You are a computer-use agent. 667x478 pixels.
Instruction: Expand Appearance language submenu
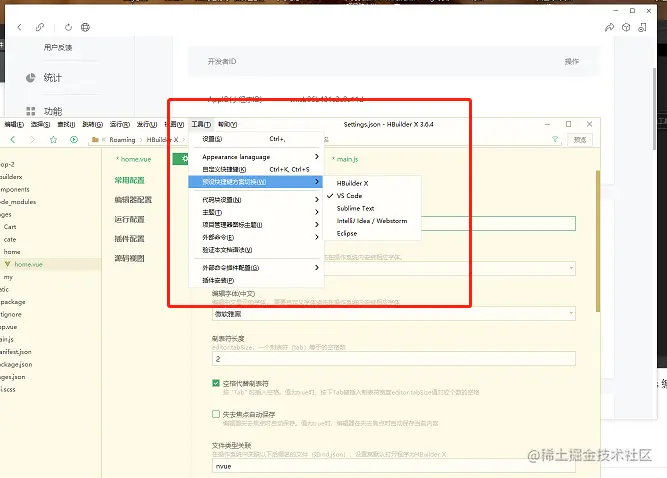pyautogui.click(x=256, y=157)
